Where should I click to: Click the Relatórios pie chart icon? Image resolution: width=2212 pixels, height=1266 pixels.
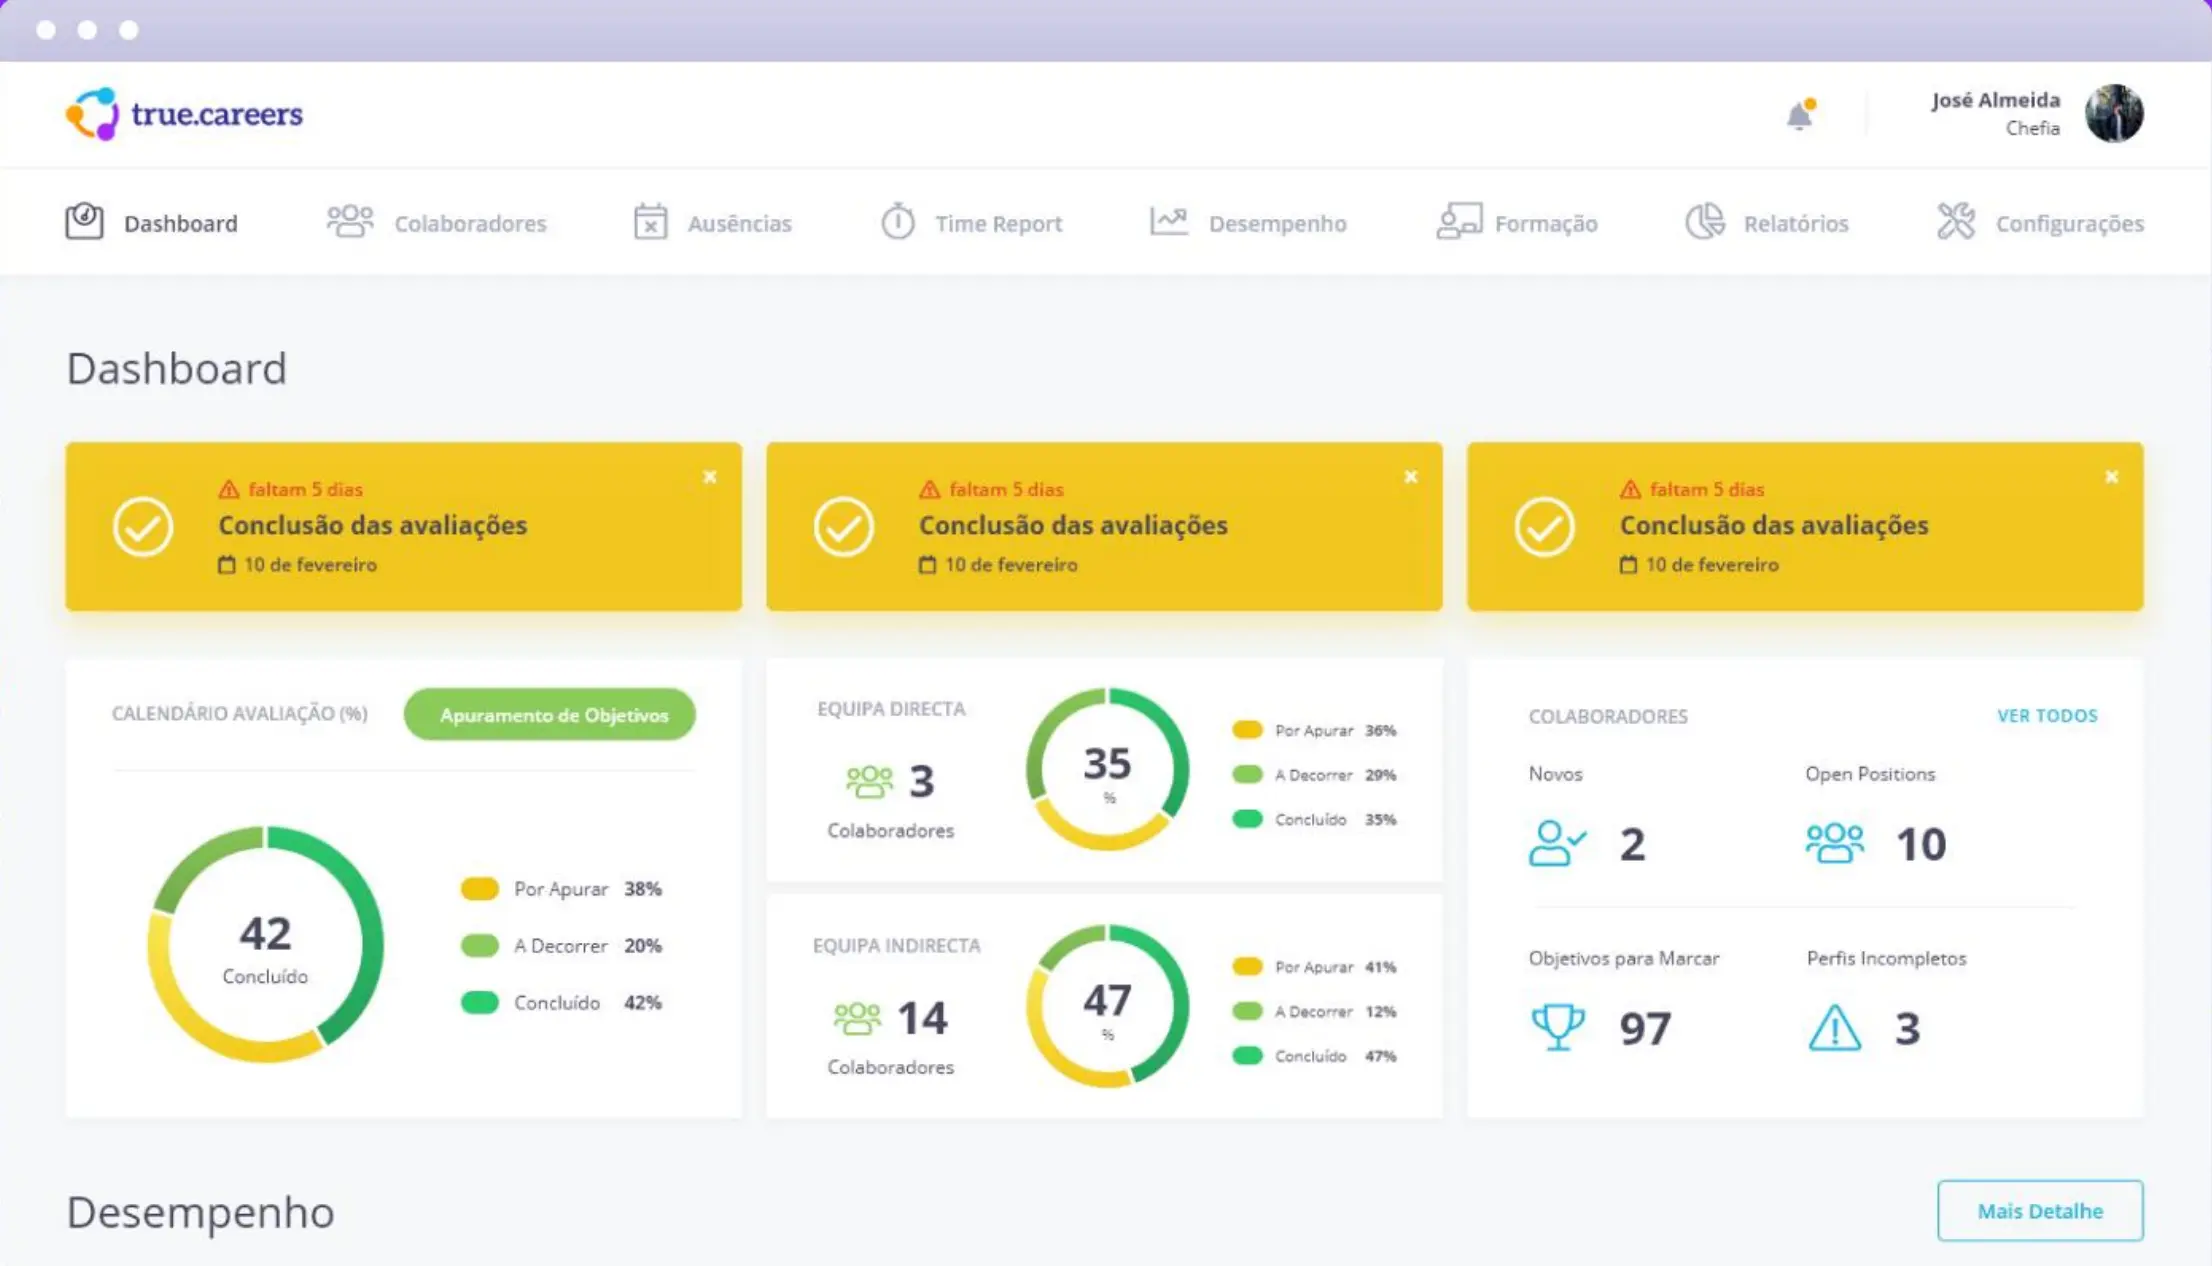tap(1705, 221)
